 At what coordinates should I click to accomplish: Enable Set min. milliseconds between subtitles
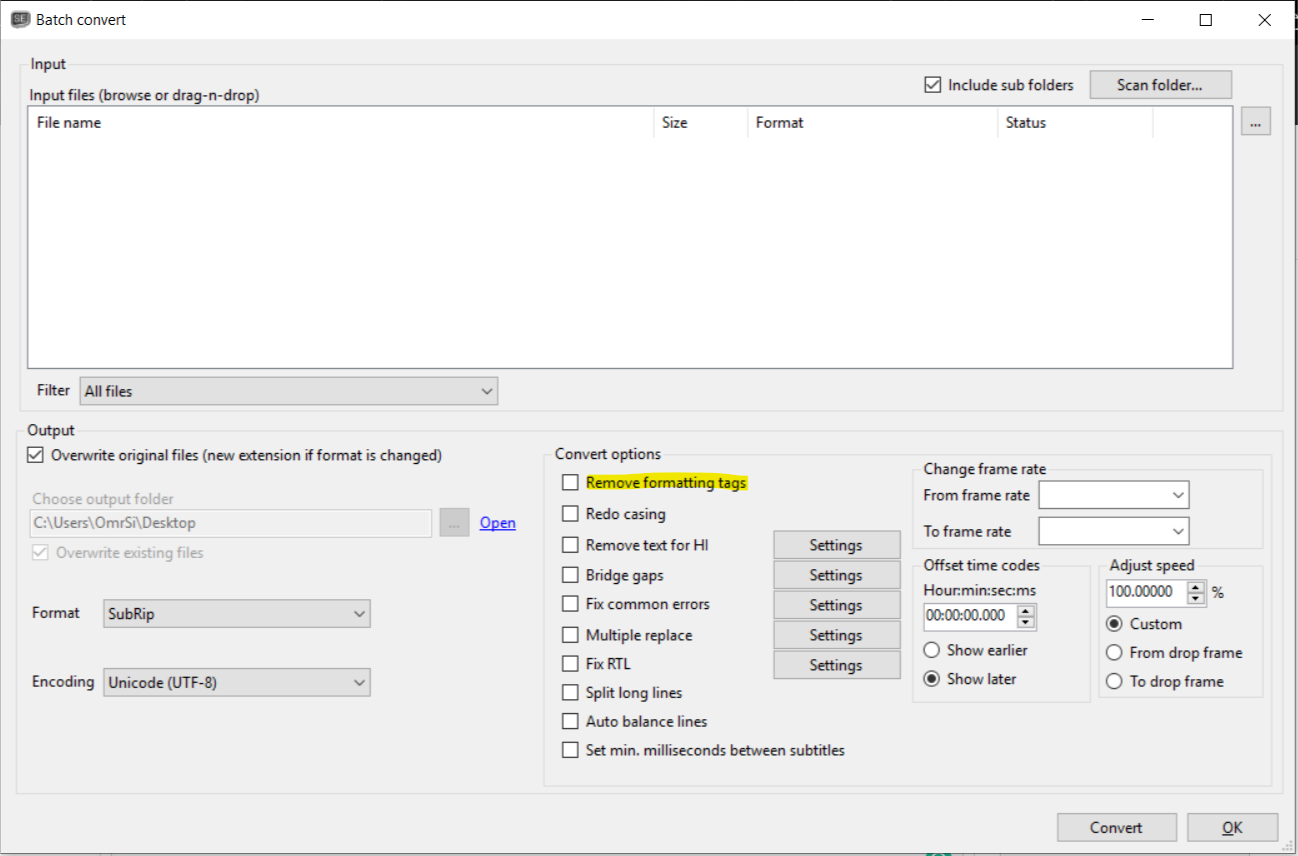tap(570, 749)
